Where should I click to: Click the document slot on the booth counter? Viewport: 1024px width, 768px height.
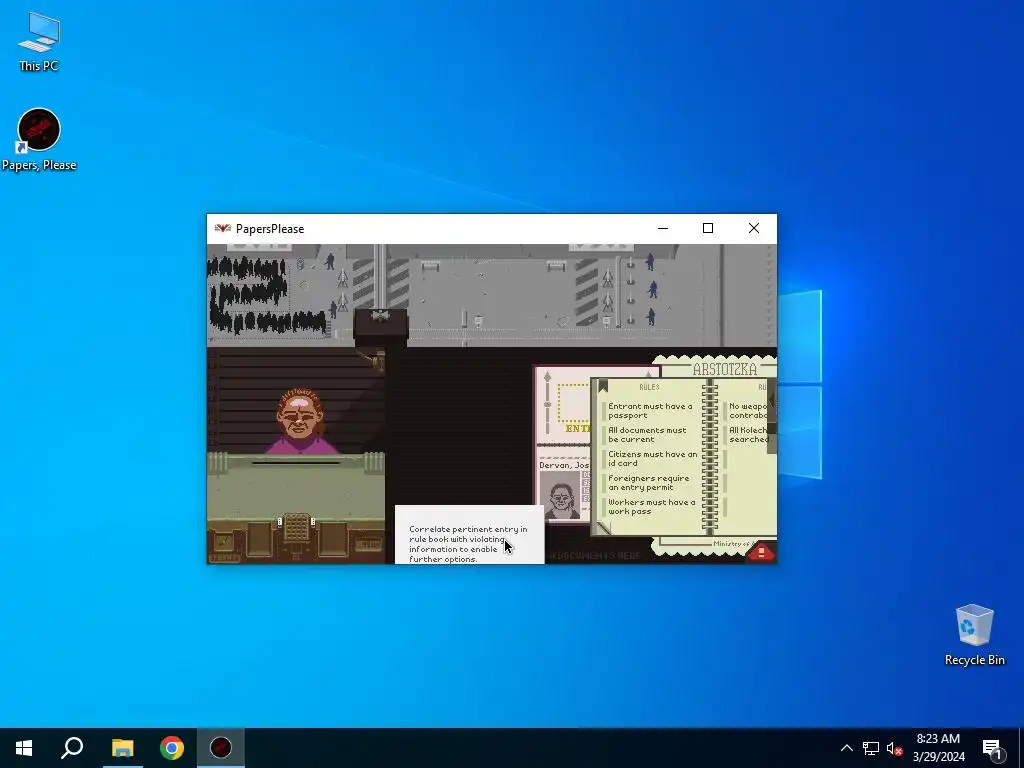[296, 463]
